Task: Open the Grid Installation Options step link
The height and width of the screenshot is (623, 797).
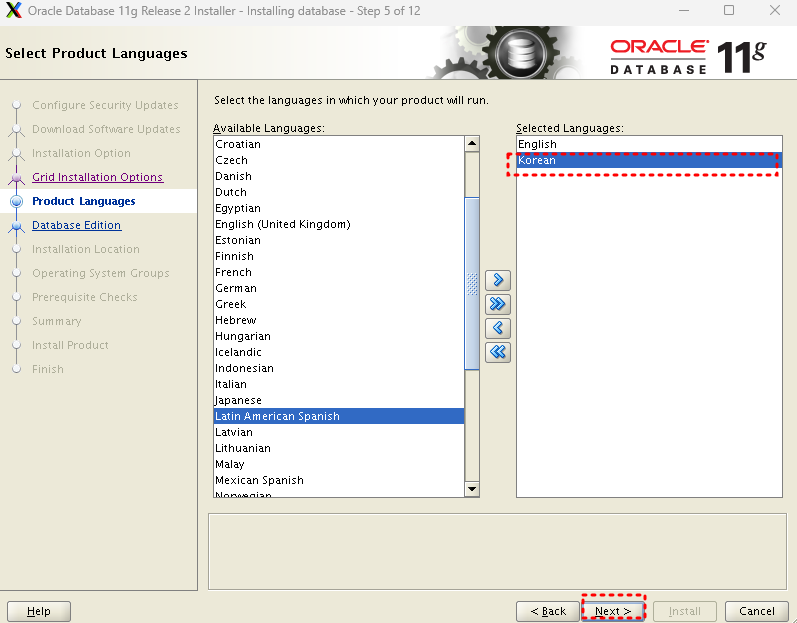Action: pyautogui.click(x=98, y=177)
